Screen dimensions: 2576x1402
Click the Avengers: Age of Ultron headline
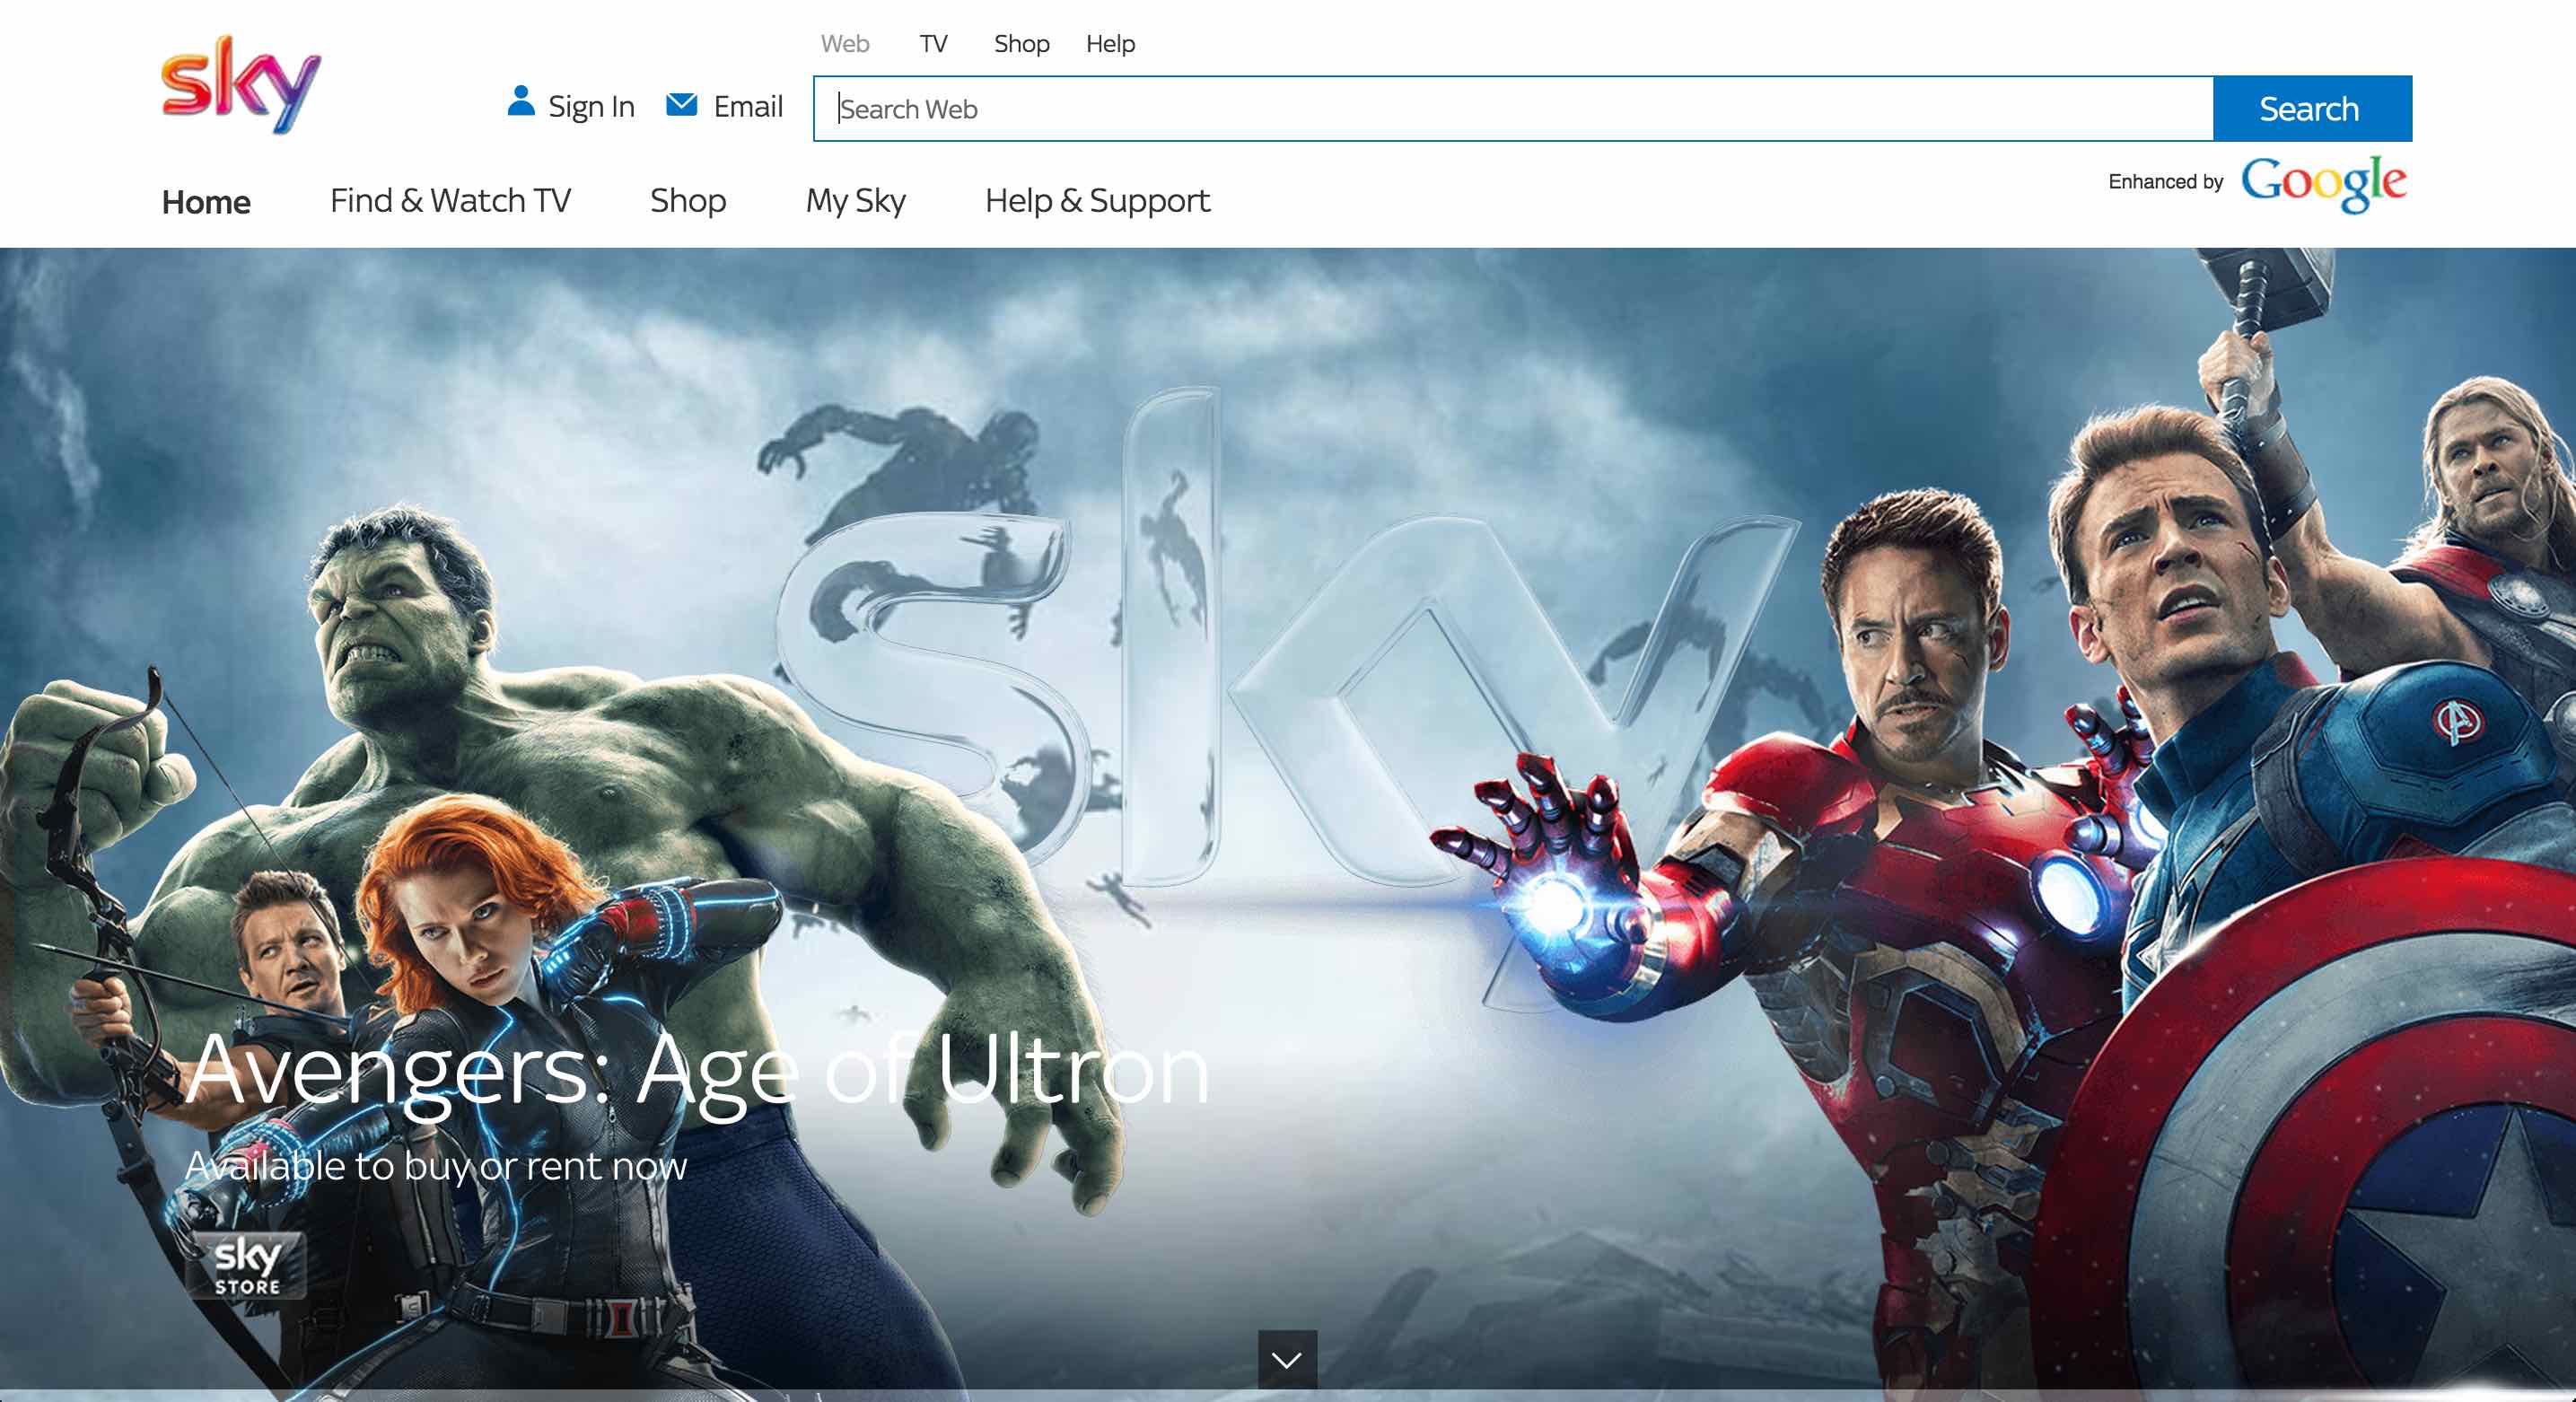[697, 1071]
